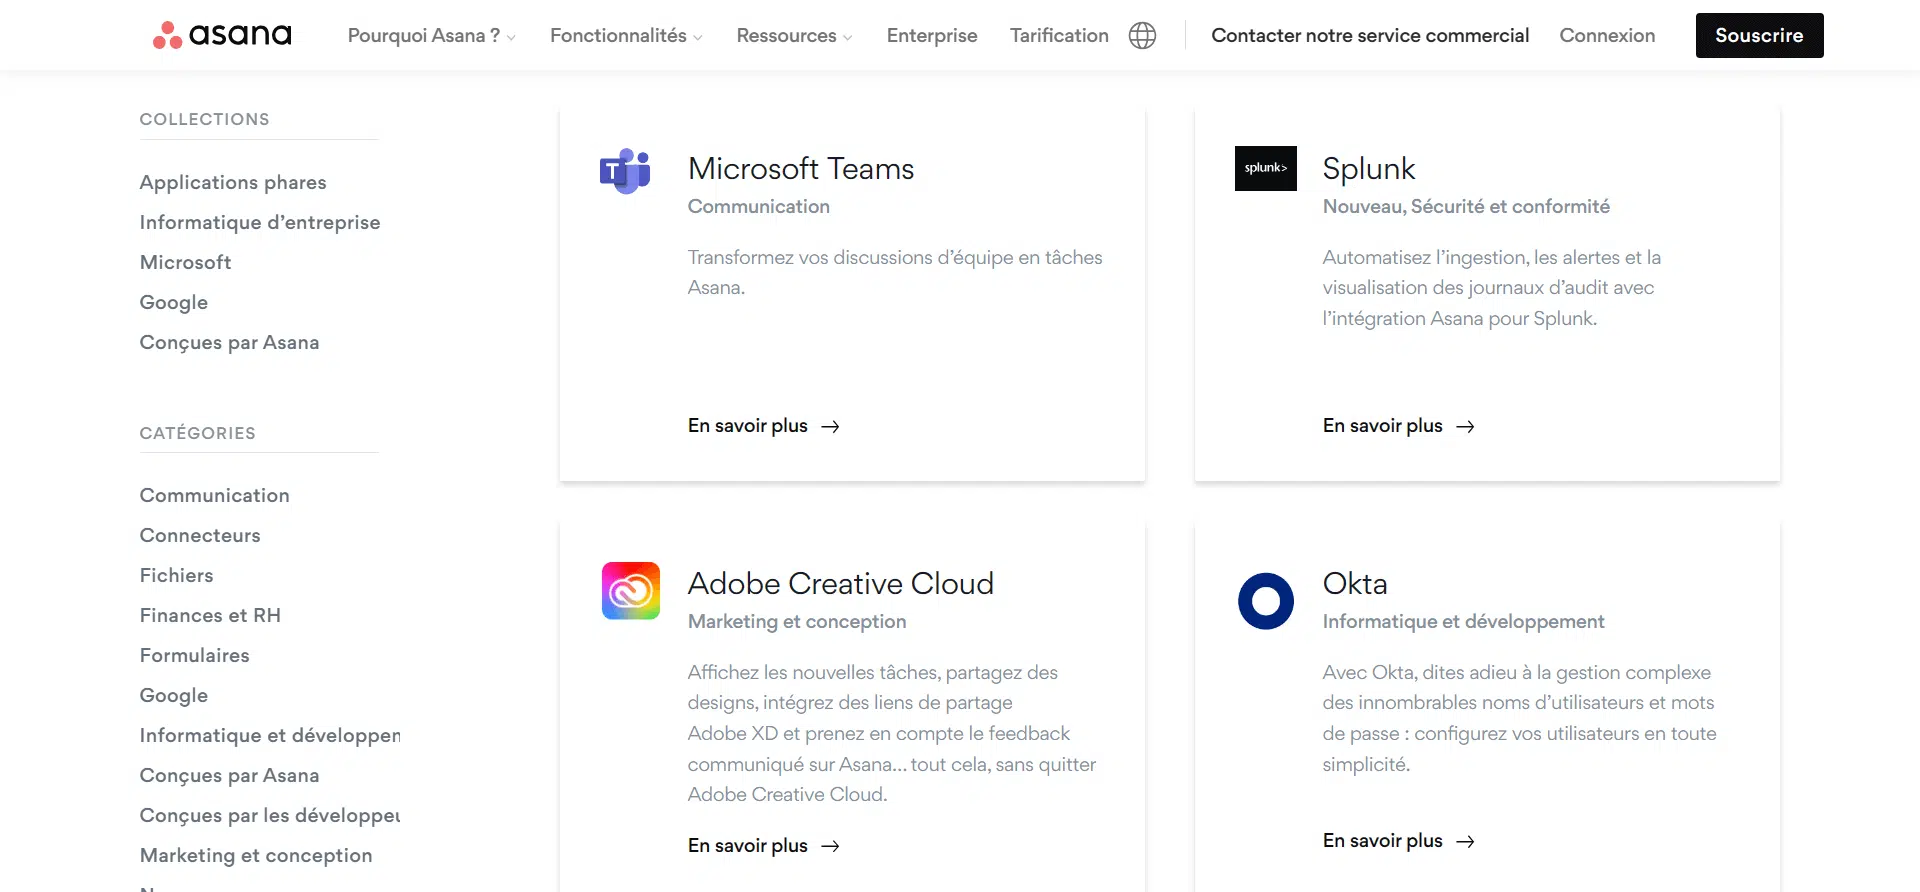Open the Adobe Creative Cloud title
Viewport: 1920px width, 892px height.
point(840,583)
